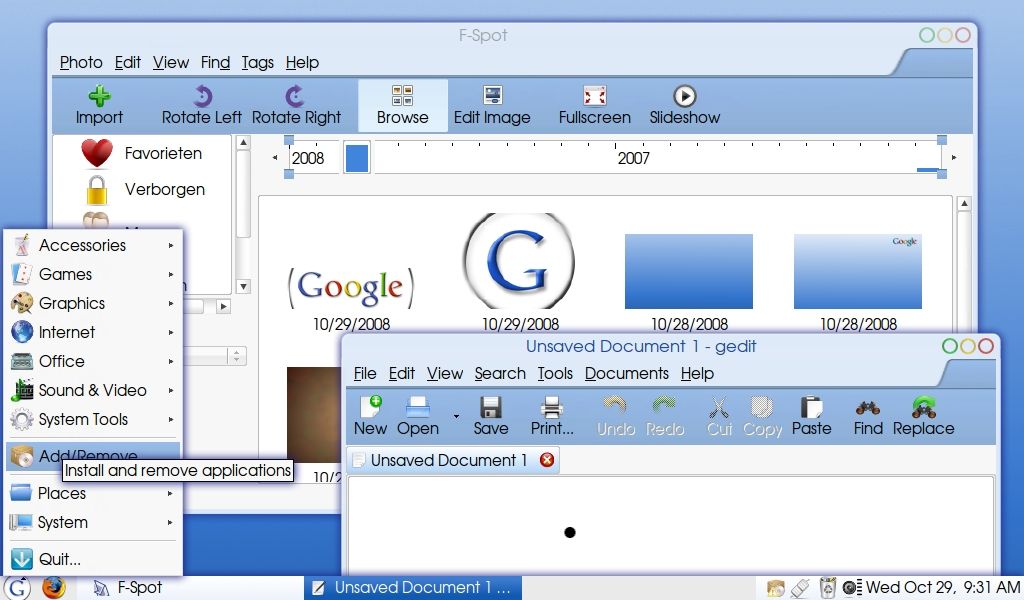Viewport: 1024px width, 600px height.
Task: Open the Tags menu in F-Spot
Action: point(257,63)
